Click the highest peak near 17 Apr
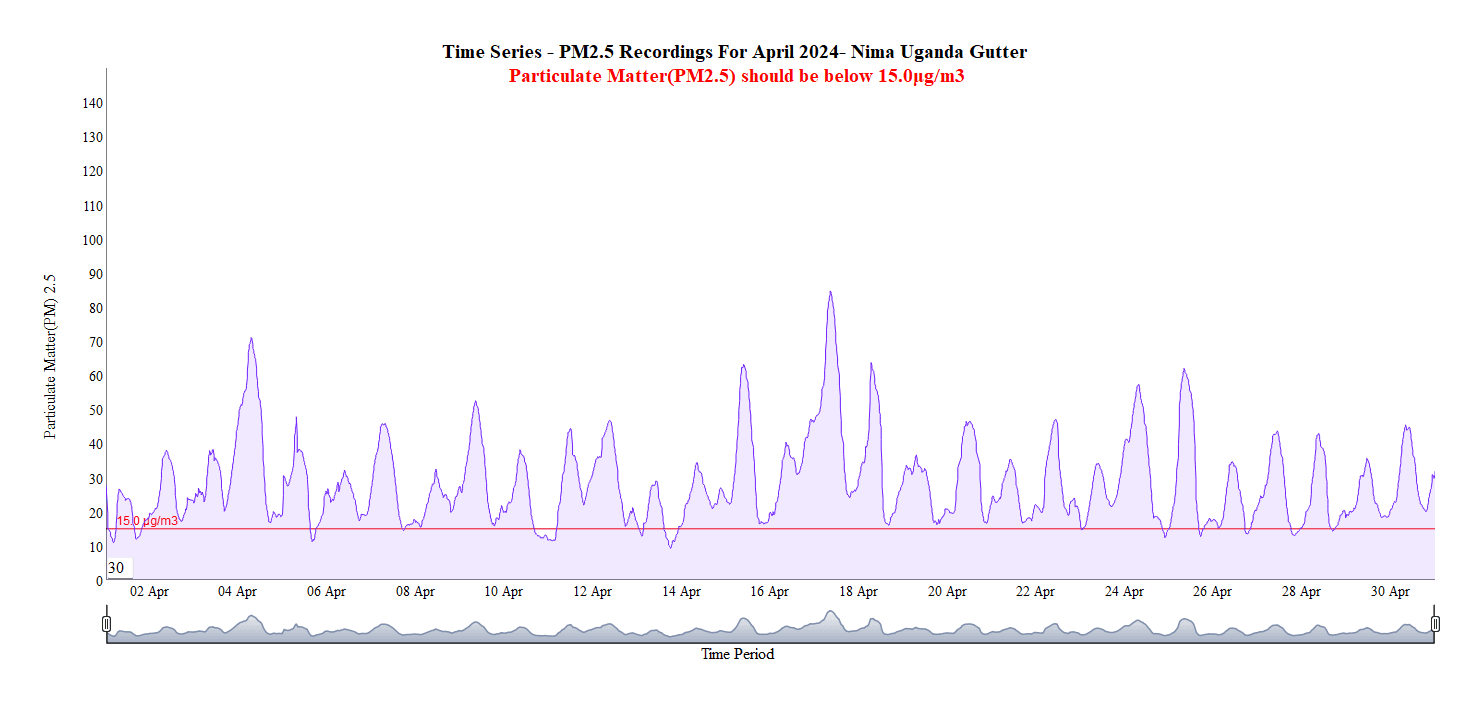Screen dimensions: 1480x702 830,293
